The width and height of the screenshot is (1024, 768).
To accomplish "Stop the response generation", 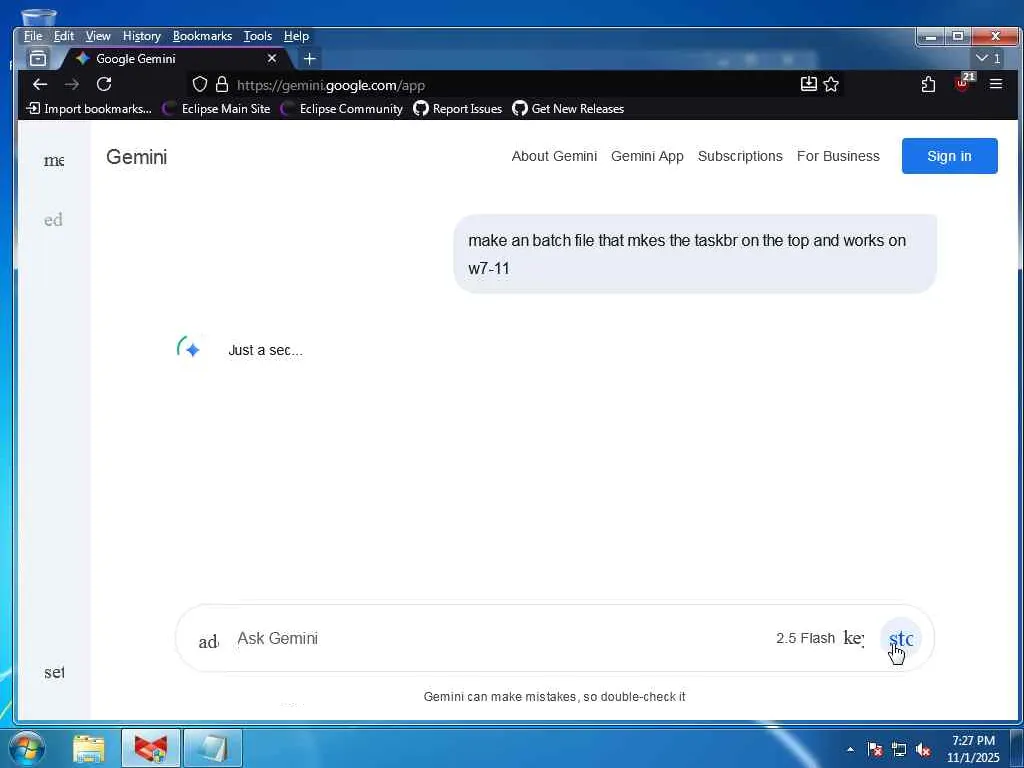I will pyautogui.click(x=901, y=638).
